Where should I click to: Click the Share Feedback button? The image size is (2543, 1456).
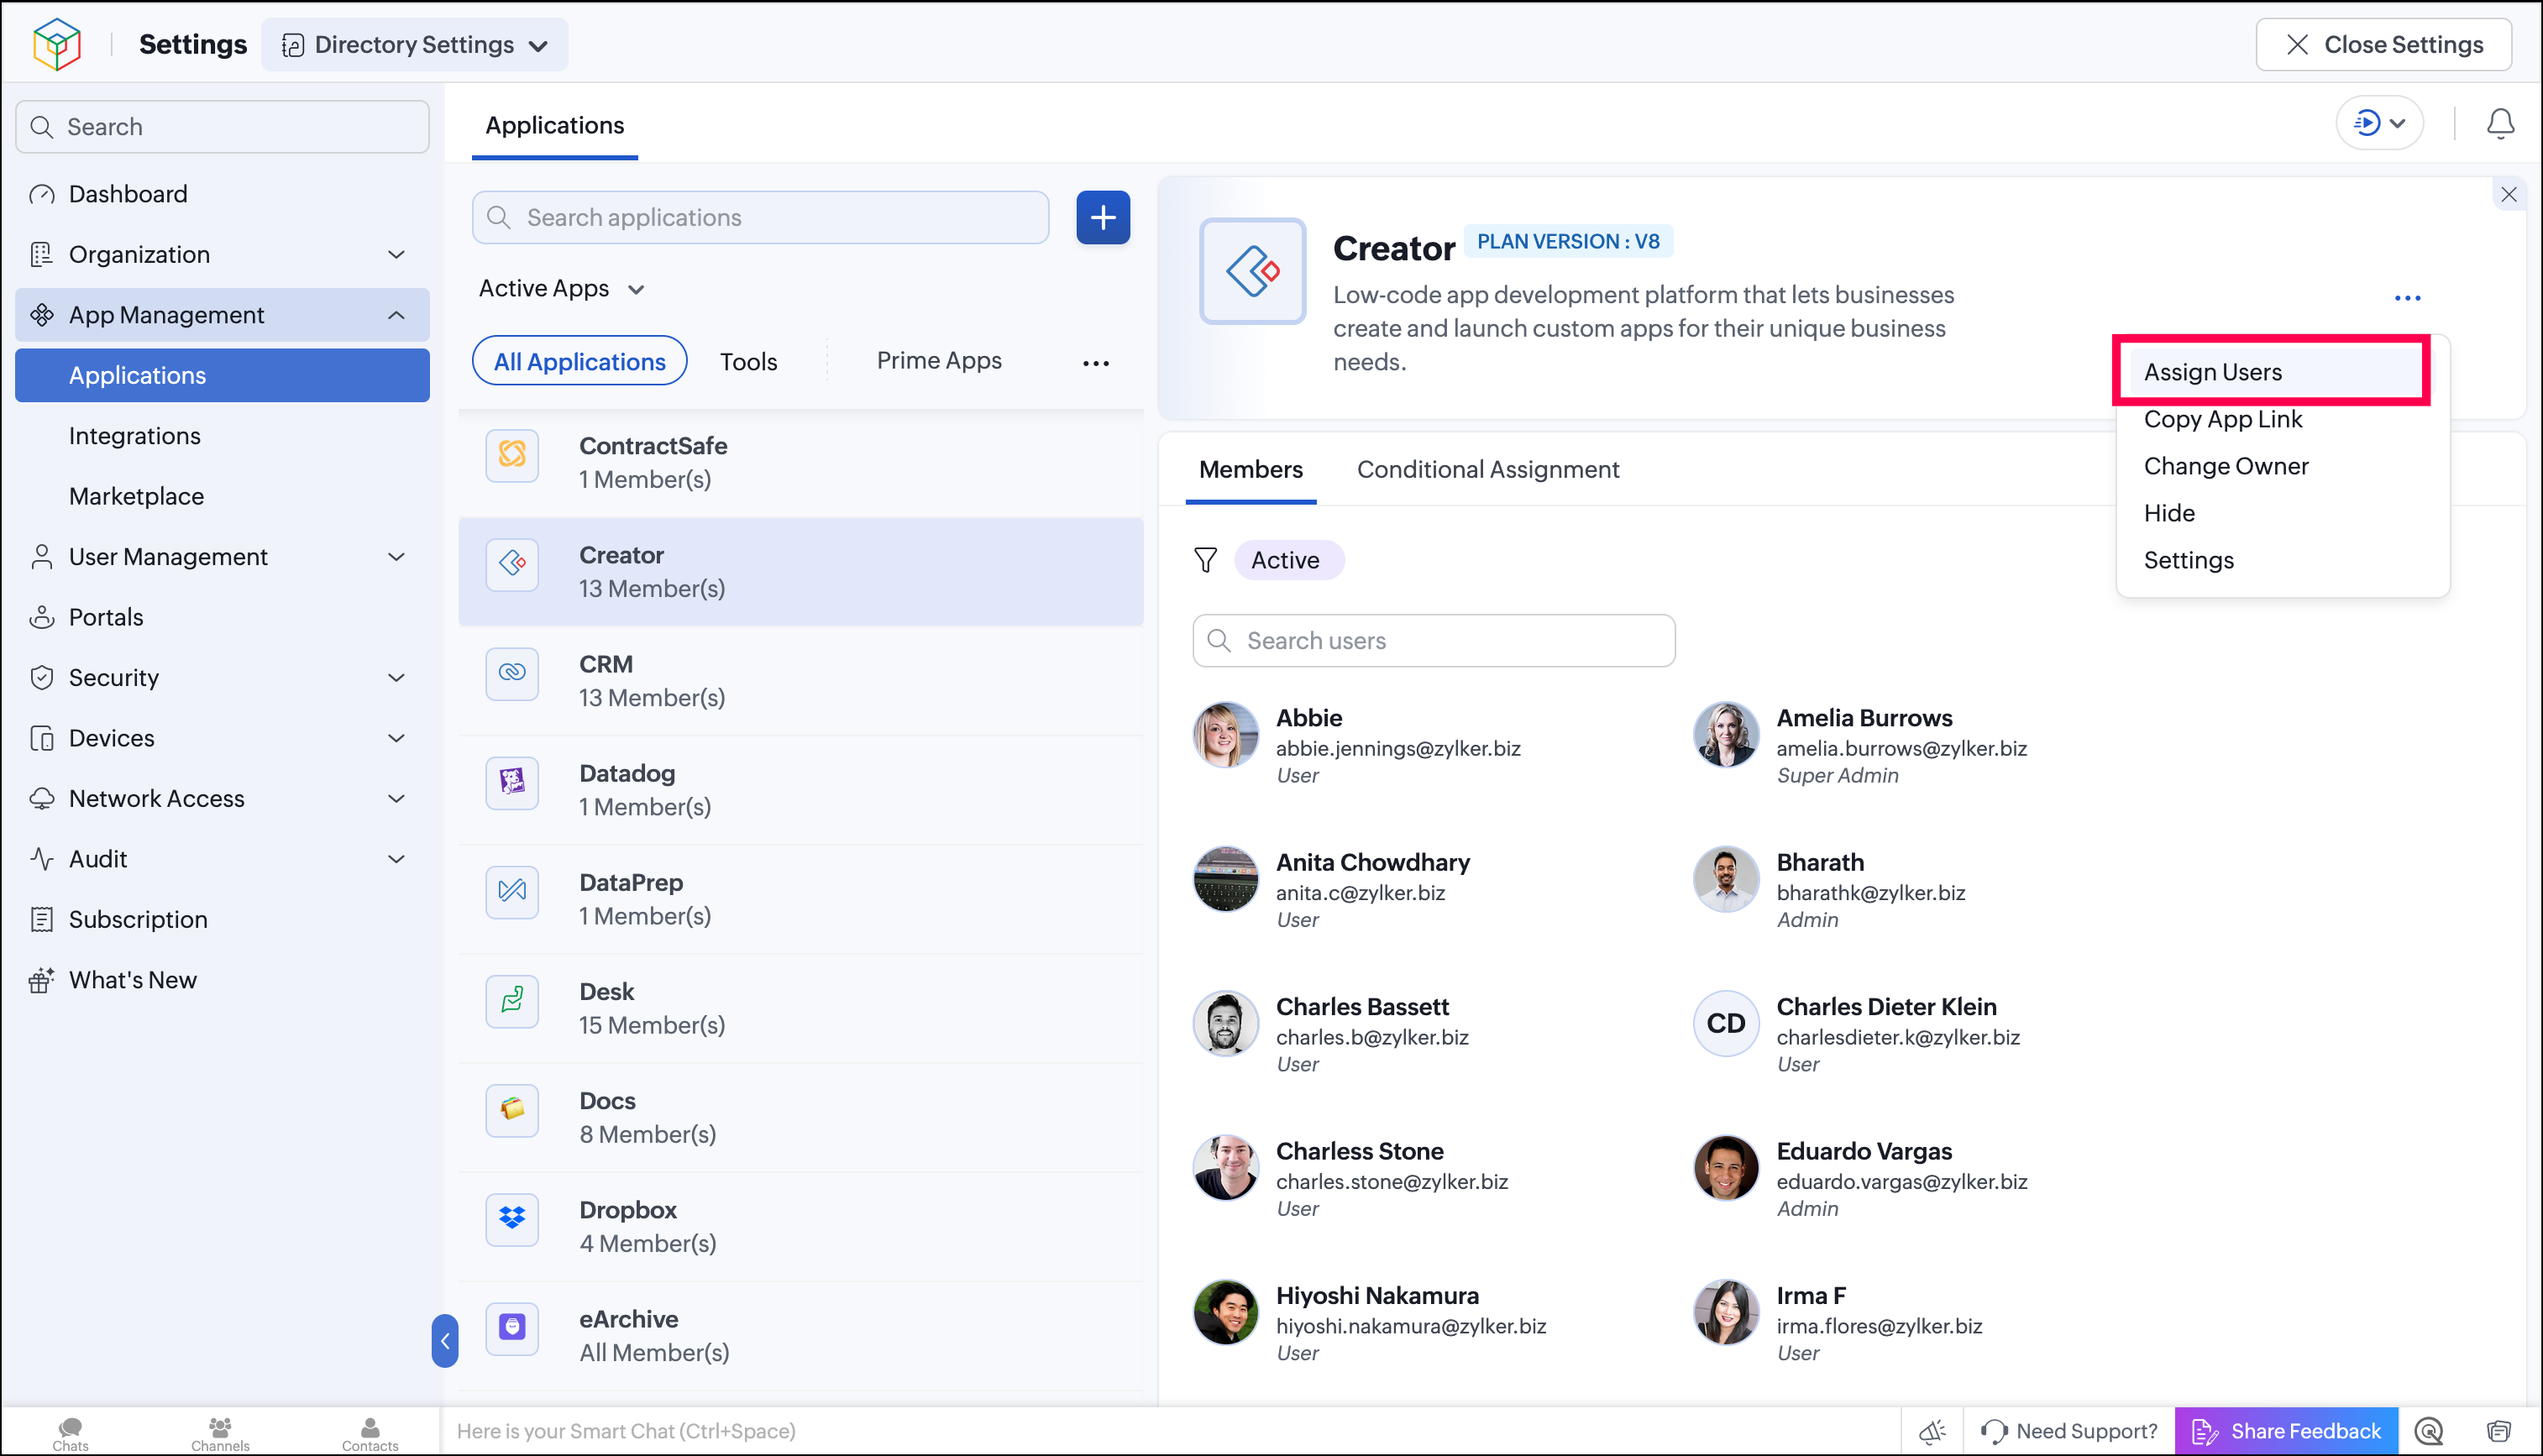pos(2286,1431)
